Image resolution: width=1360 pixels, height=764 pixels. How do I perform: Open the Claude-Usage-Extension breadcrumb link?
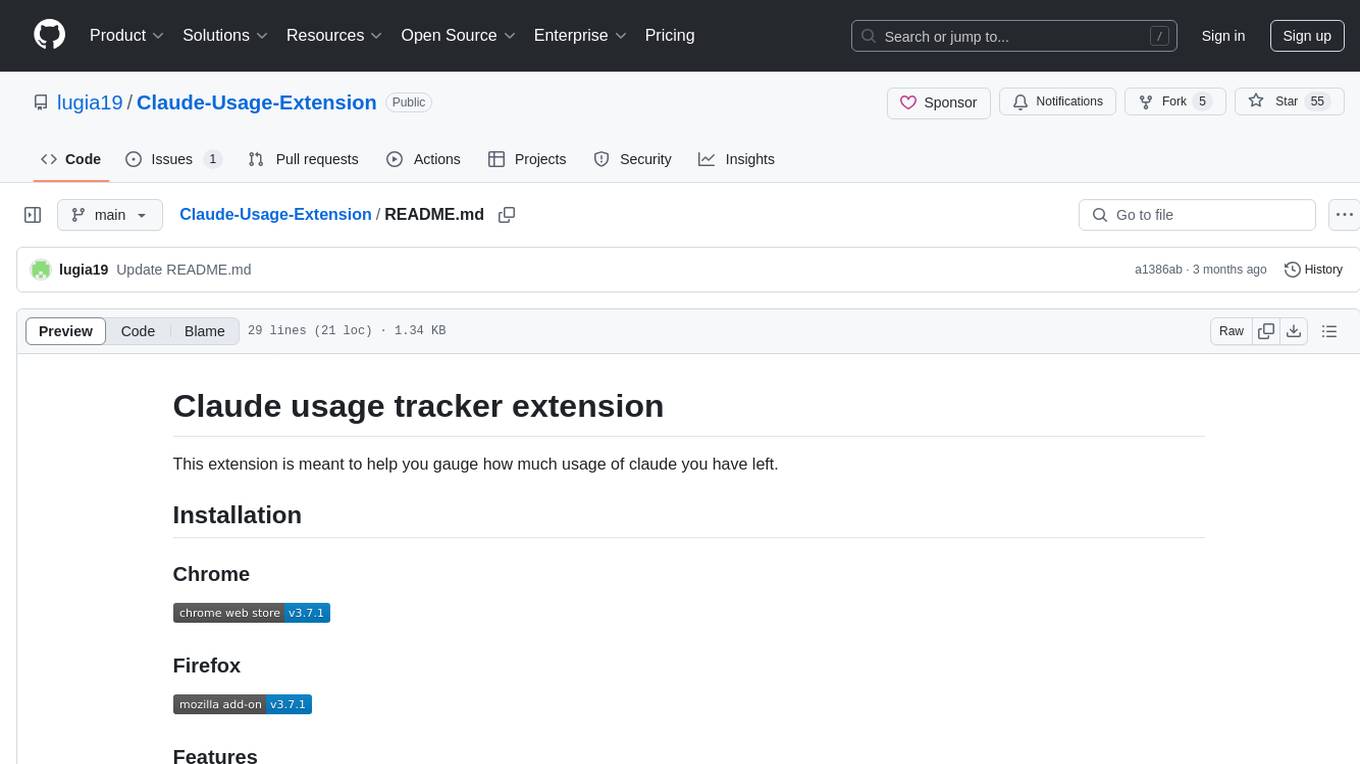[275, 214]
